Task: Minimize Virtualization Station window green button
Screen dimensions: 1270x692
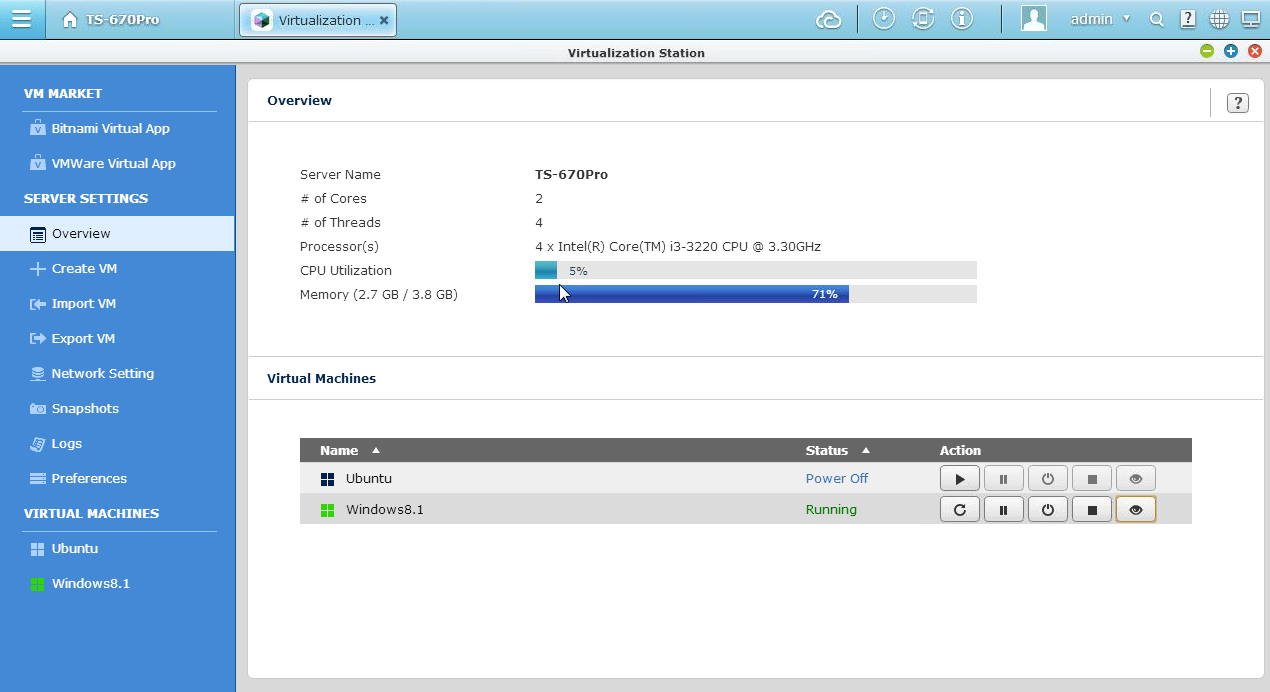Action: (1207, 51)
